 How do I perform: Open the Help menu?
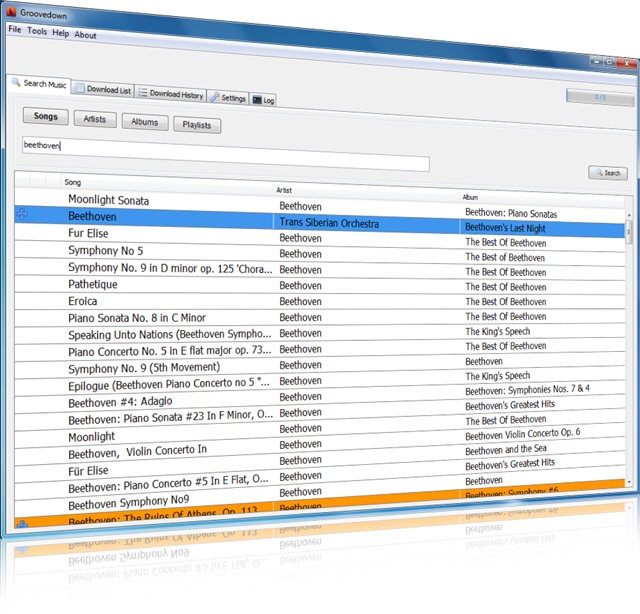(x=61, y=33)
